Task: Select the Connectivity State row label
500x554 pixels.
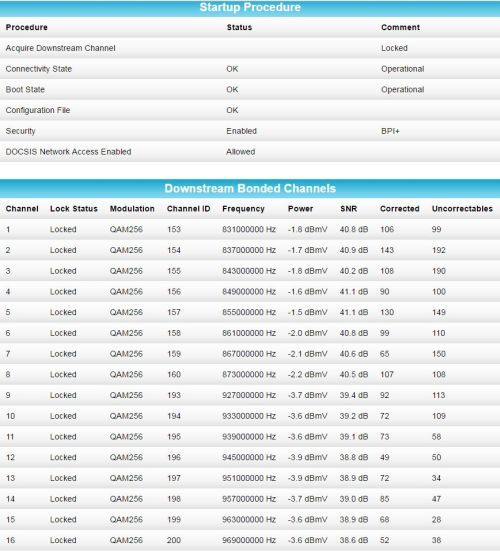Action: [39, 69]
